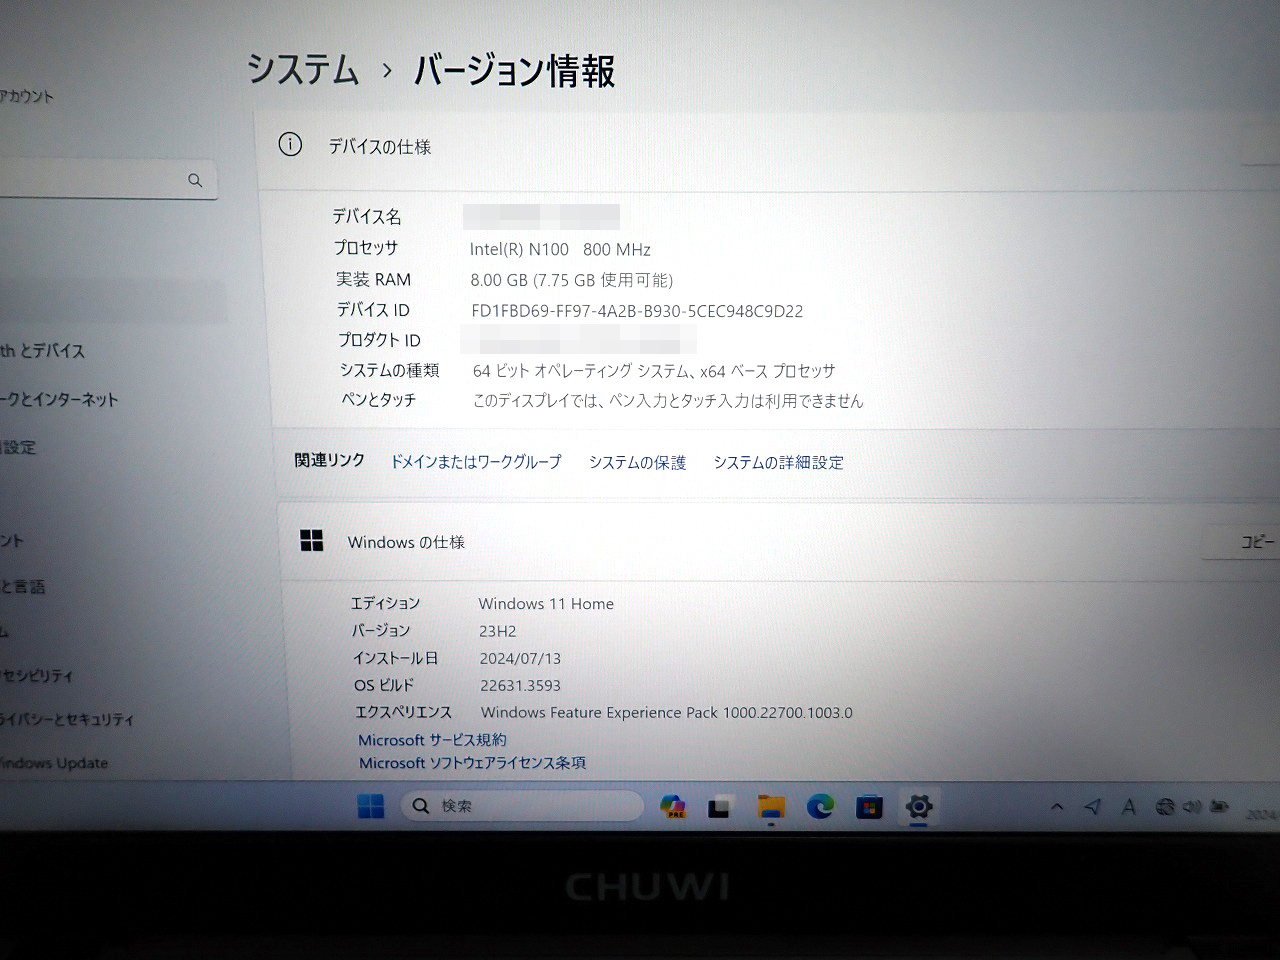The height and width of the screenshot is (960, 1280).
Task: Click the settings search magnifier icon
Action: click(195, 180)
